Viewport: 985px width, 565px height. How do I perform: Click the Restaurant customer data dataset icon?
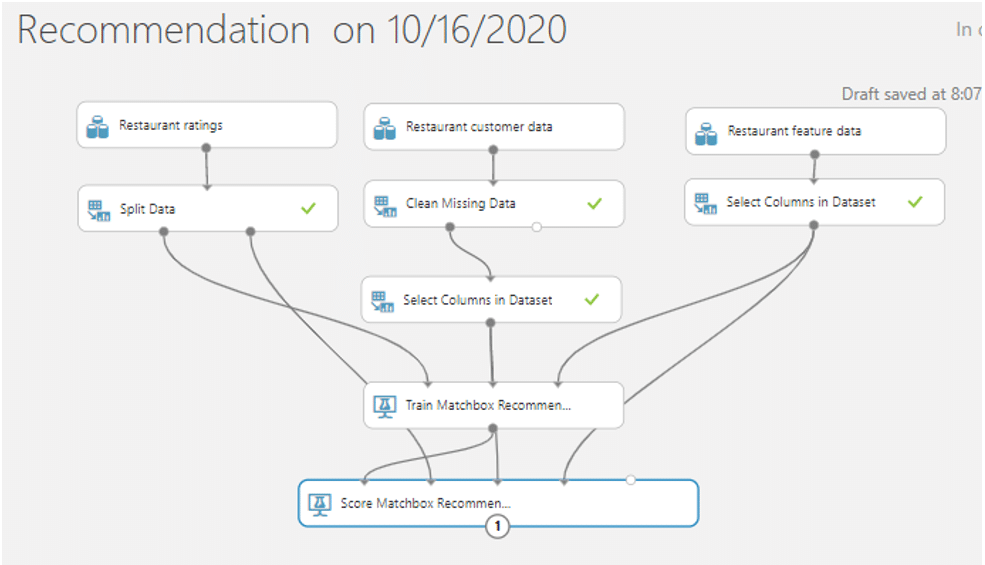click(x=384, y=128)
